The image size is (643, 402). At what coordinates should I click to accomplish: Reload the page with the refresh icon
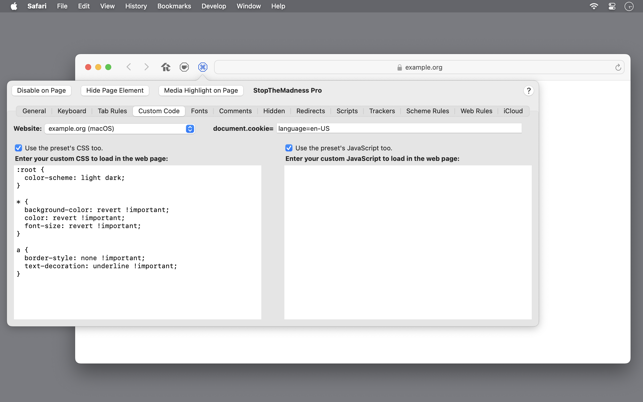click(x=618, y=67)
